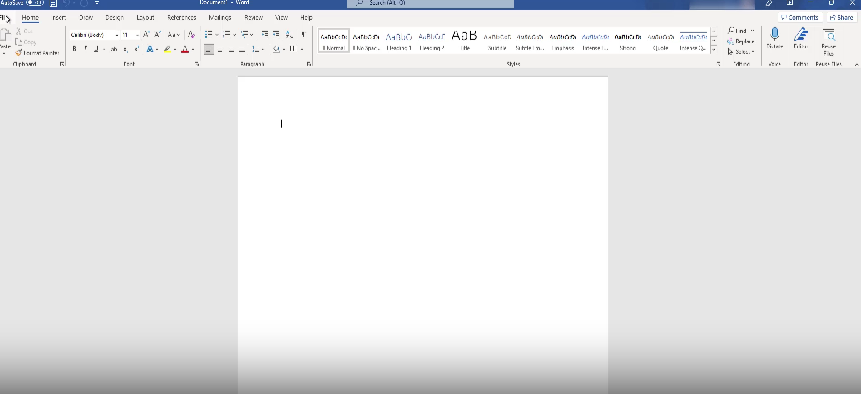The image size is (861, 394).
Task: Click the Numbering list icon
Action: (227, 34)
